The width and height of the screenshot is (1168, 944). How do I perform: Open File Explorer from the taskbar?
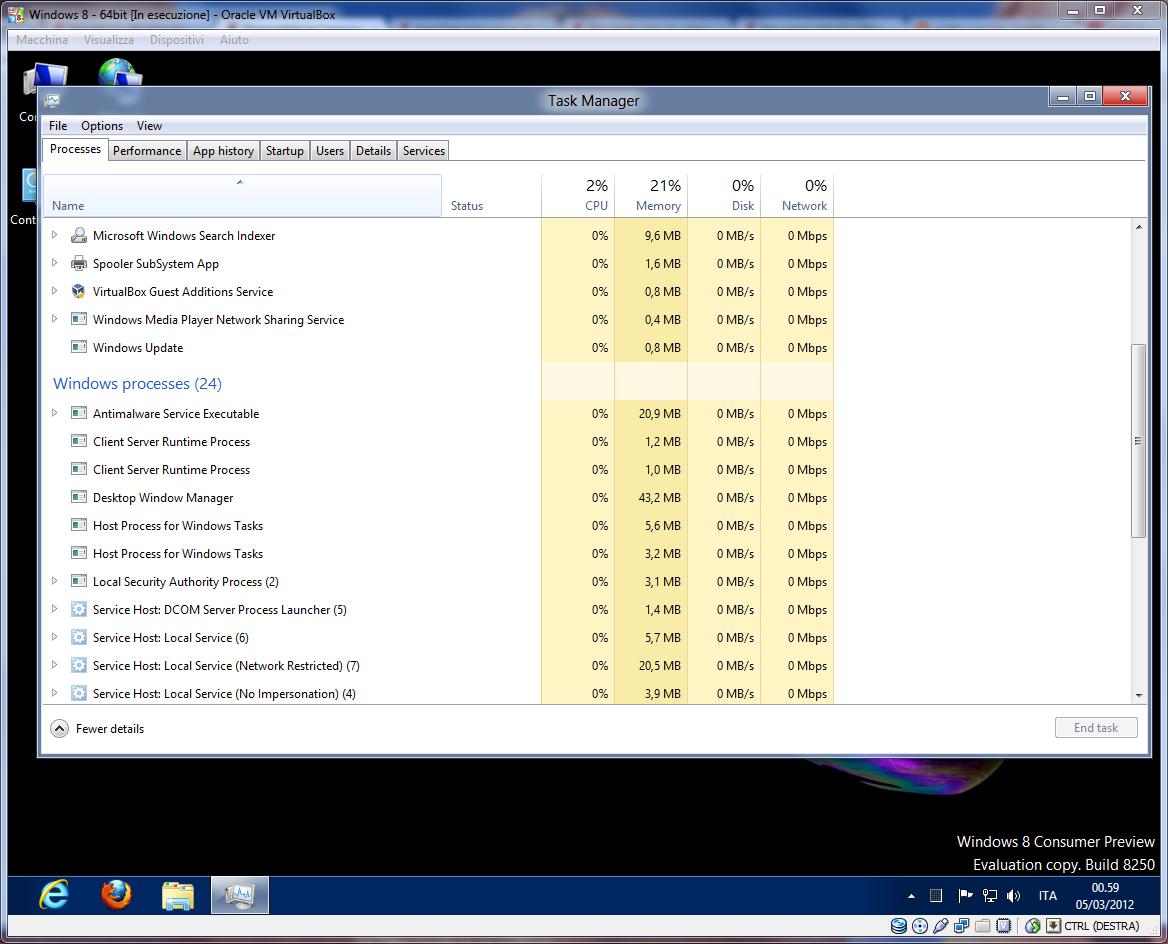pyautogui.click(x=178, y=895)
